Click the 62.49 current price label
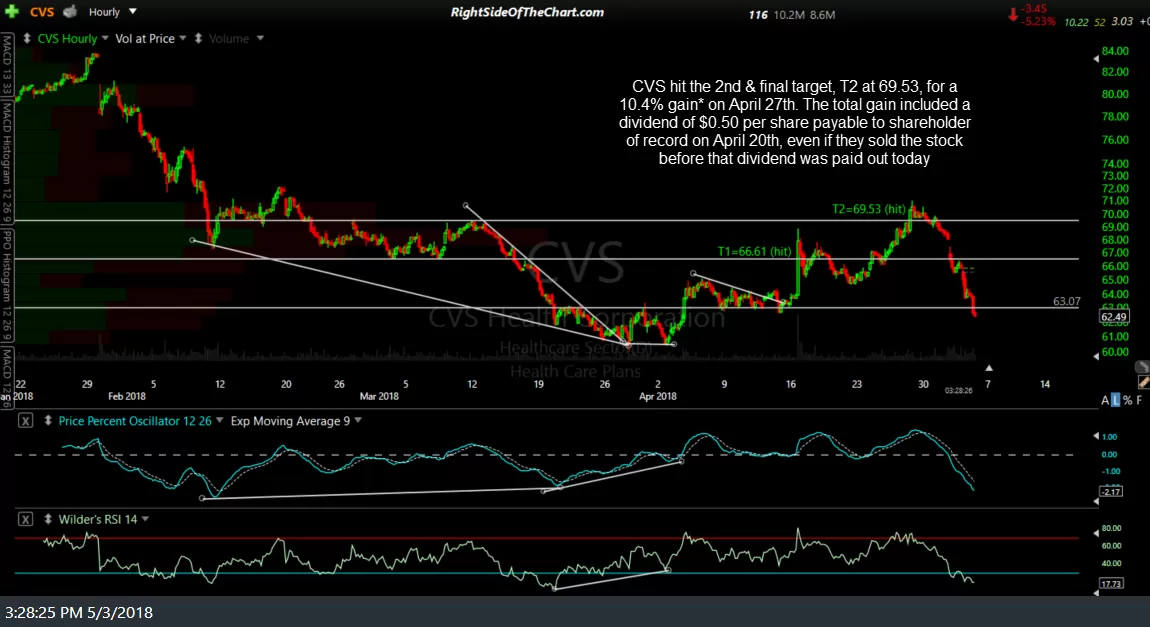The width and height of the screenshot is (1150, 627). coord(1113,317)
